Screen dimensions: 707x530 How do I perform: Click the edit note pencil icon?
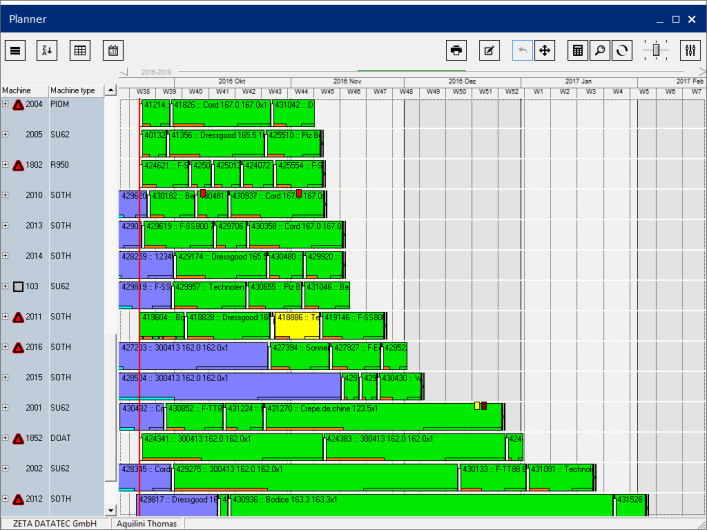[x=489, y=50]
